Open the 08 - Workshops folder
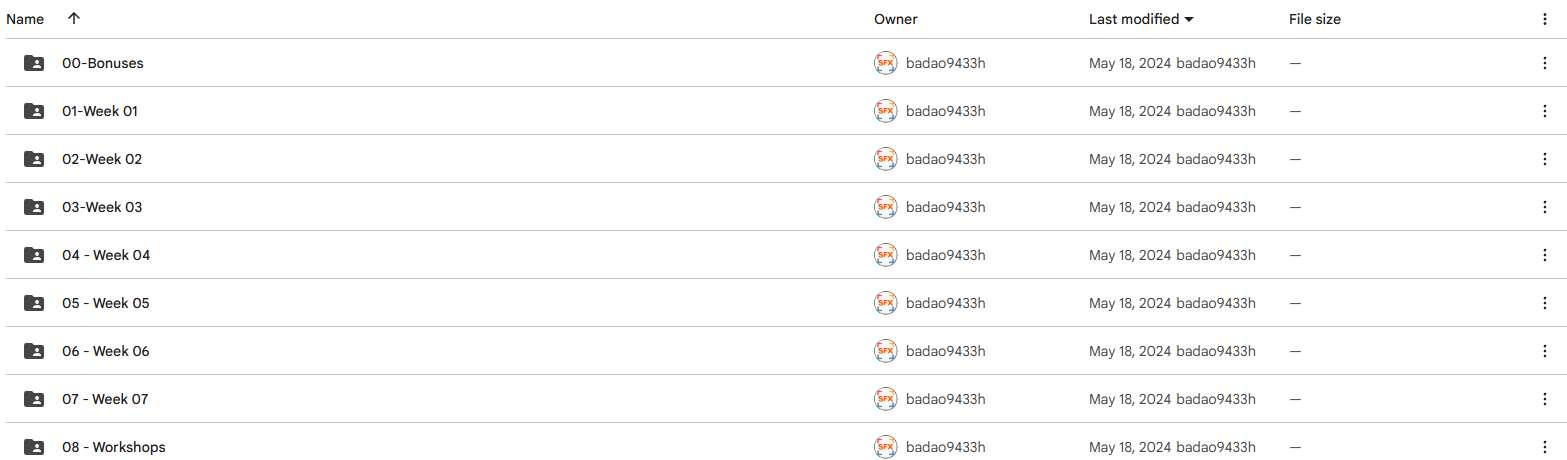Screen dimensions: 1567x460 pyautogui.click(x=114, y=447)
